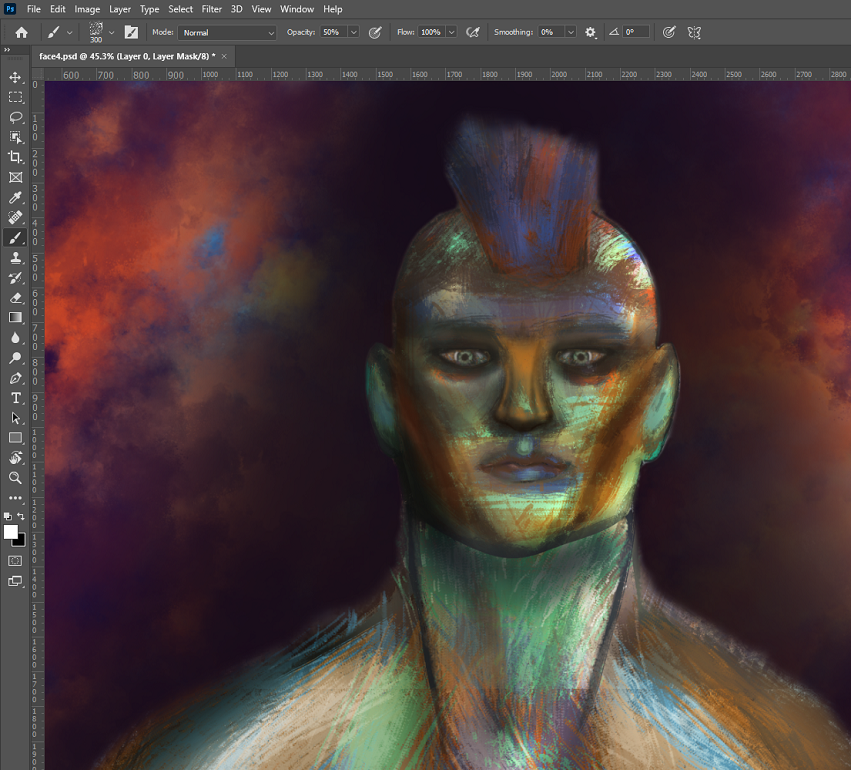Enable airbrush-style build-up effects
851x770 pixels.
pos(473,32)
